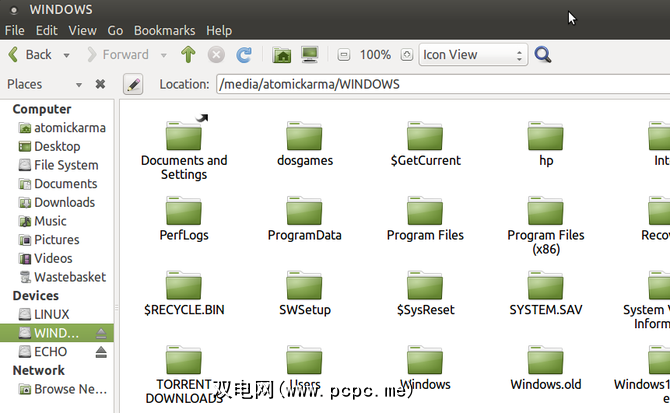Close the Places sidebar

(100, 84)
